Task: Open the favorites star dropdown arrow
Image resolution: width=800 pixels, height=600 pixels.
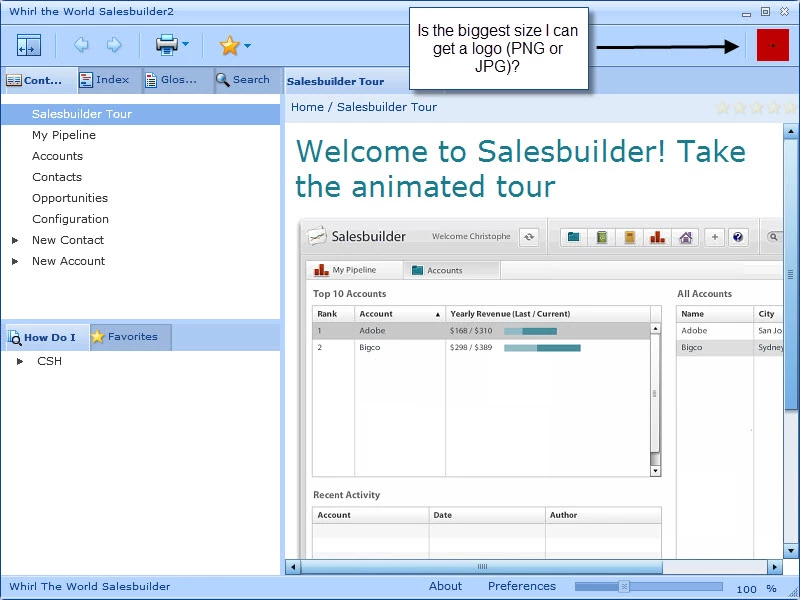Action: pos(247,45)
